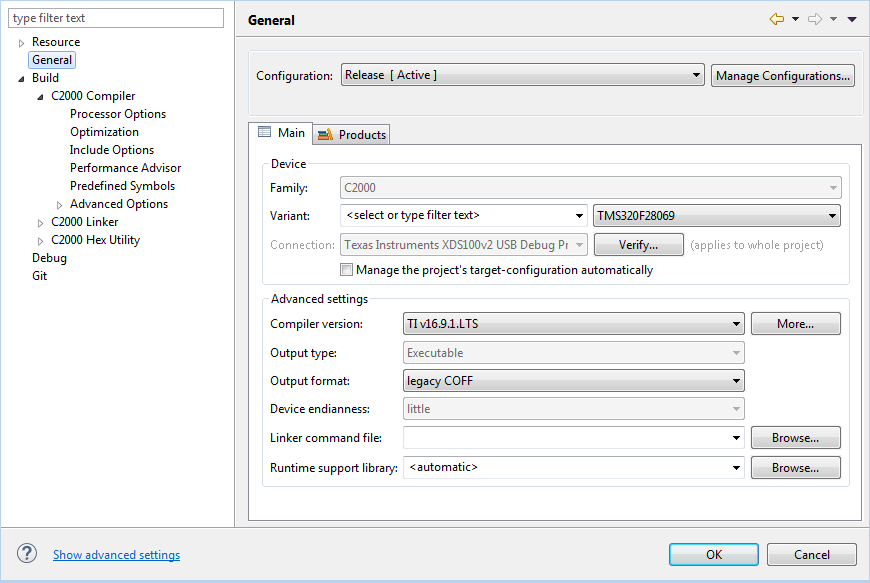Open the view menu triangle icon
Screen dimensions: 870x583
tap(852, 19)
